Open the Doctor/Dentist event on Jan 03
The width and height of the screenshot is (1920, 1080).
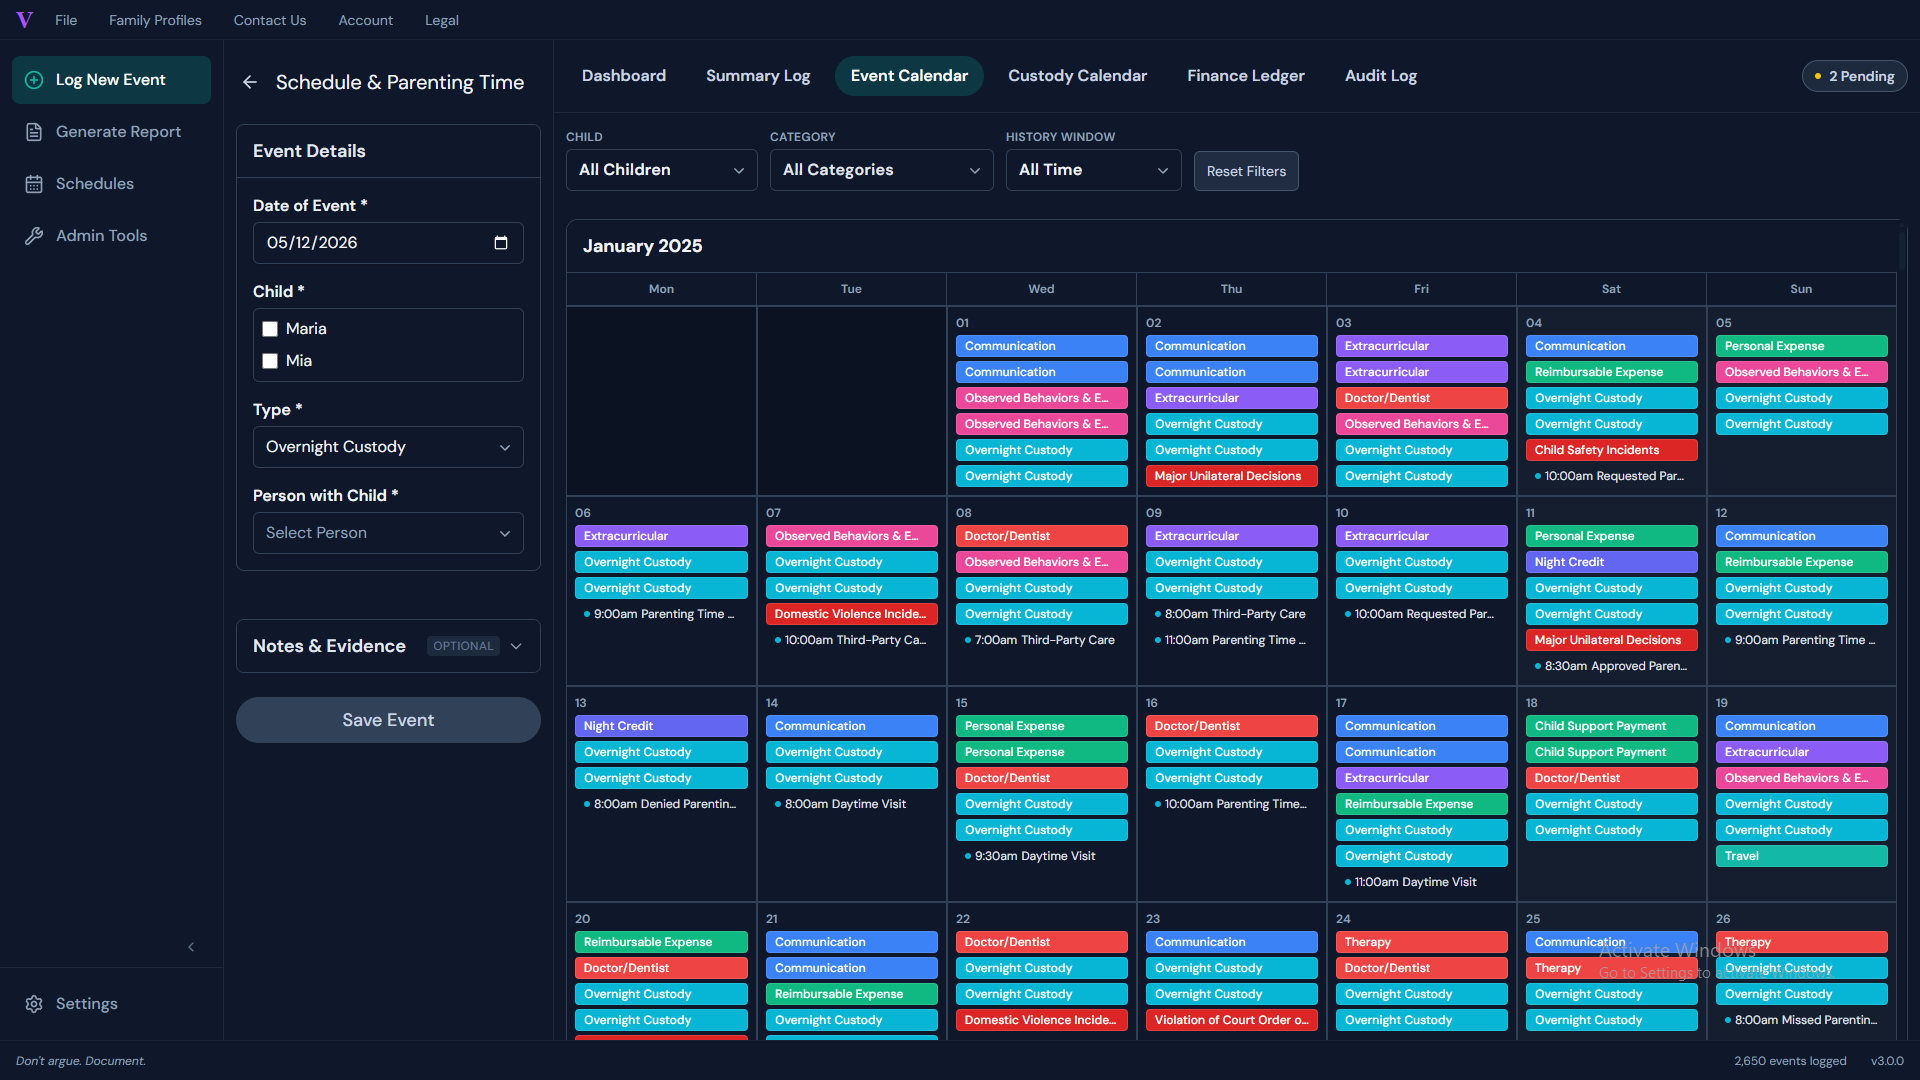tap(1421, 398)
